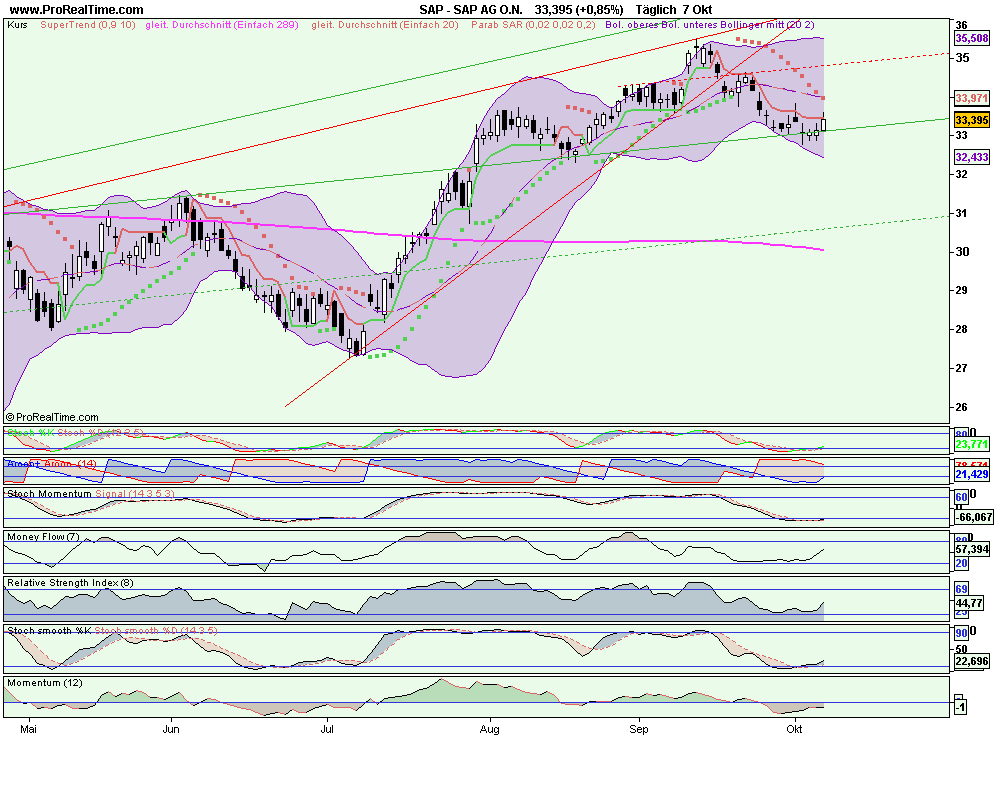Click the "Stoch Momentum" indicator label
Viewport: 1000px width, 800px height.
tap(49, 494)
